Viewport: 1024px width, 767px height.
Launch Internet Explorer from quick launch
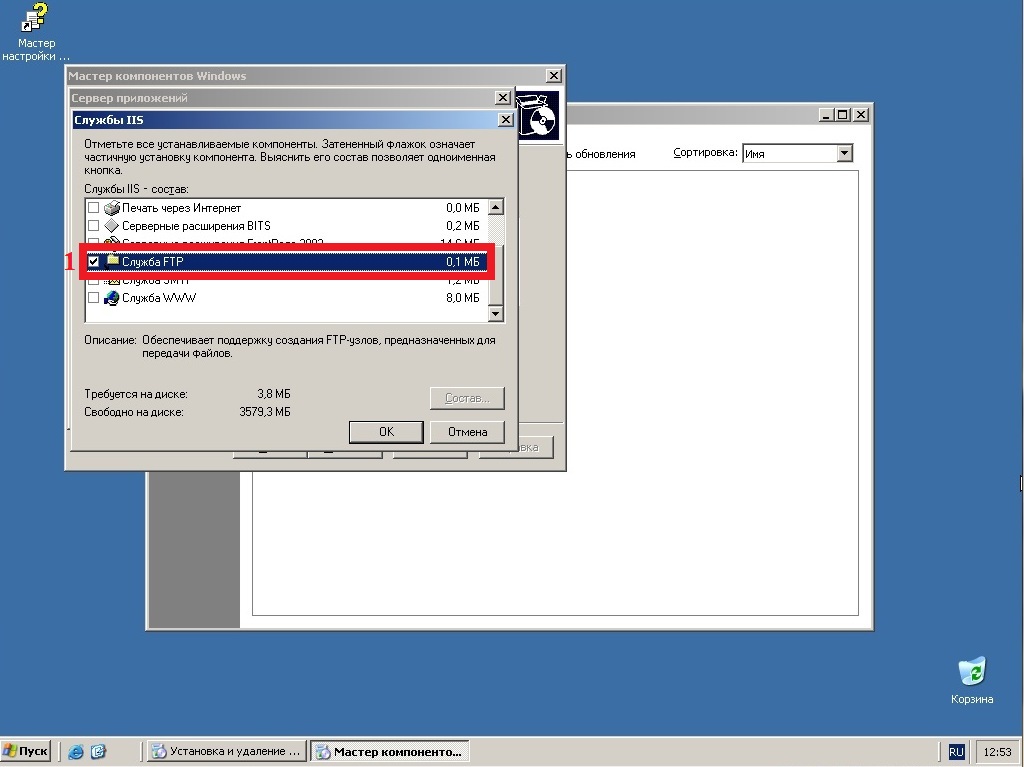pos(76,751)
